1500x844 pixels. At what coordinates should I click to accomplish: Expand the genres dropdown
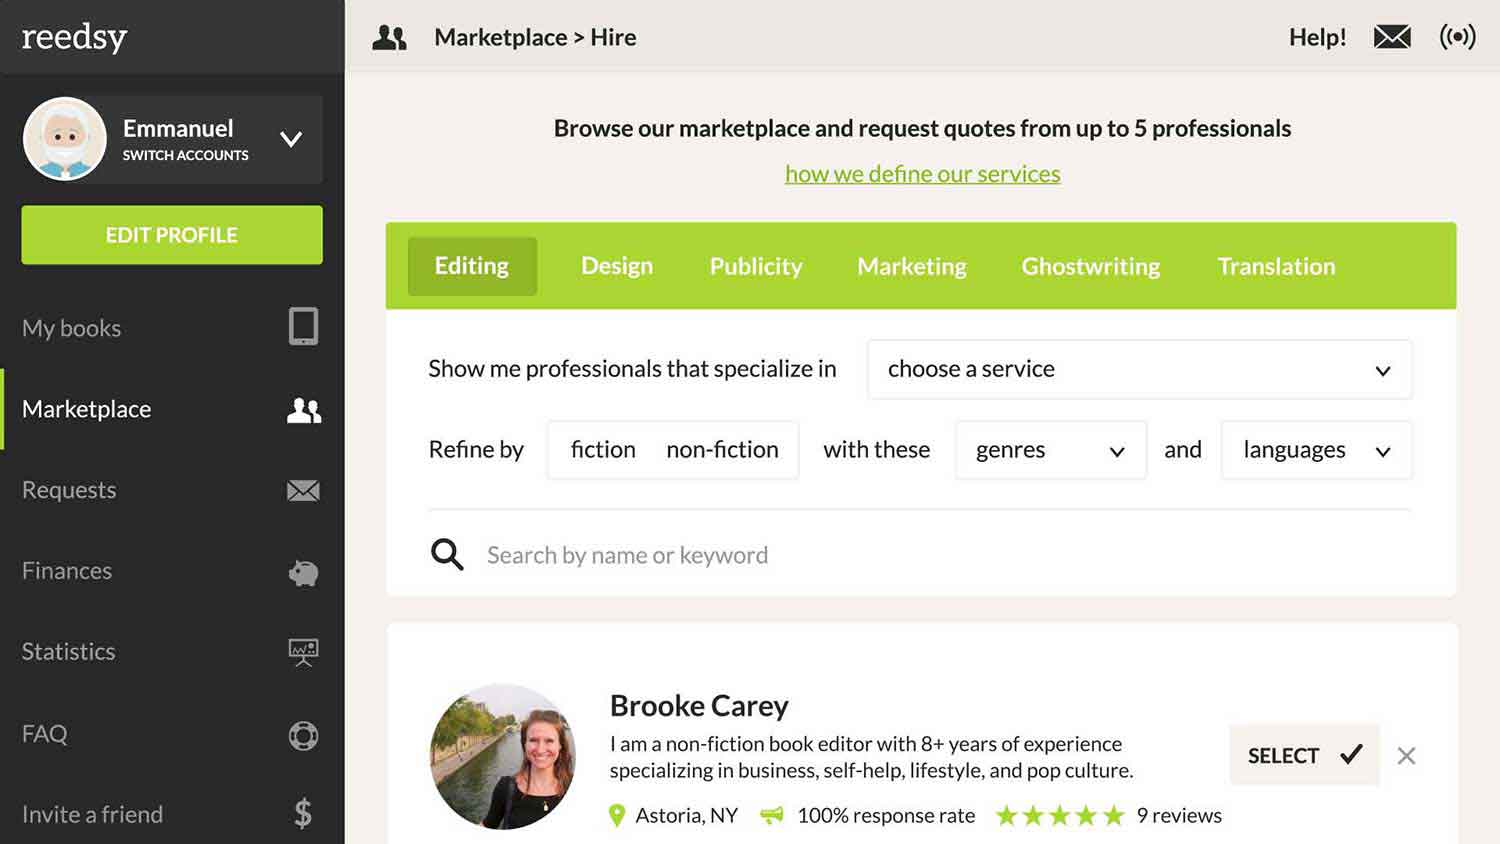pyautogui.click(x=1049, y=450)
